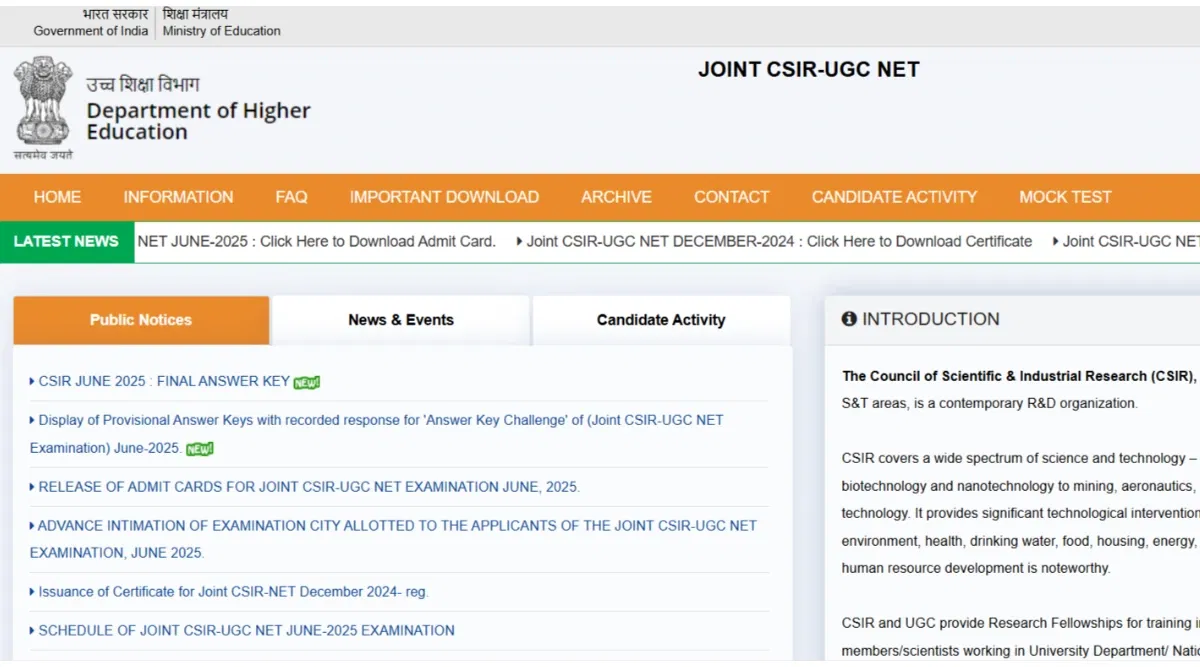Open the CONTACT menu item
This screenshot has height=667, width=1200.
[732, 197]
